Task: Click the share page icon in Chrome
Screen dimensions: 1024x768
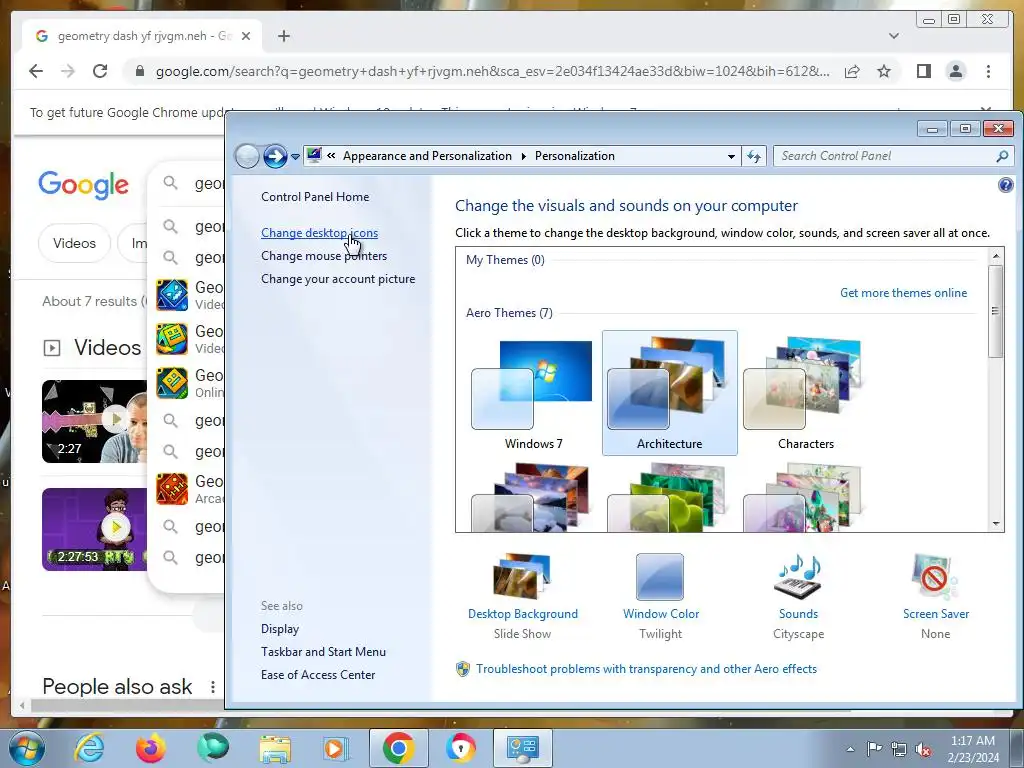Action: pos(852,71)
